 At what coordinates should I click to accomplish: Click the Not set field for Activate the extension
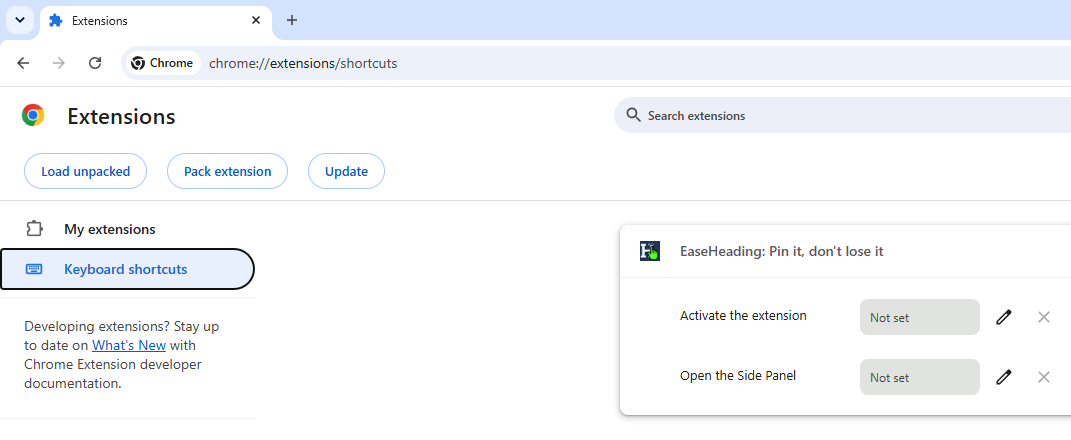919,317
